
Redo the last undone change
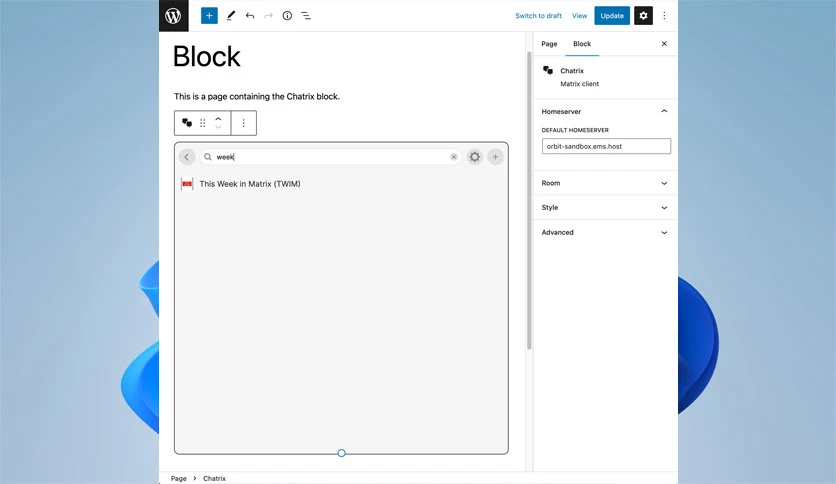[268, 15]
